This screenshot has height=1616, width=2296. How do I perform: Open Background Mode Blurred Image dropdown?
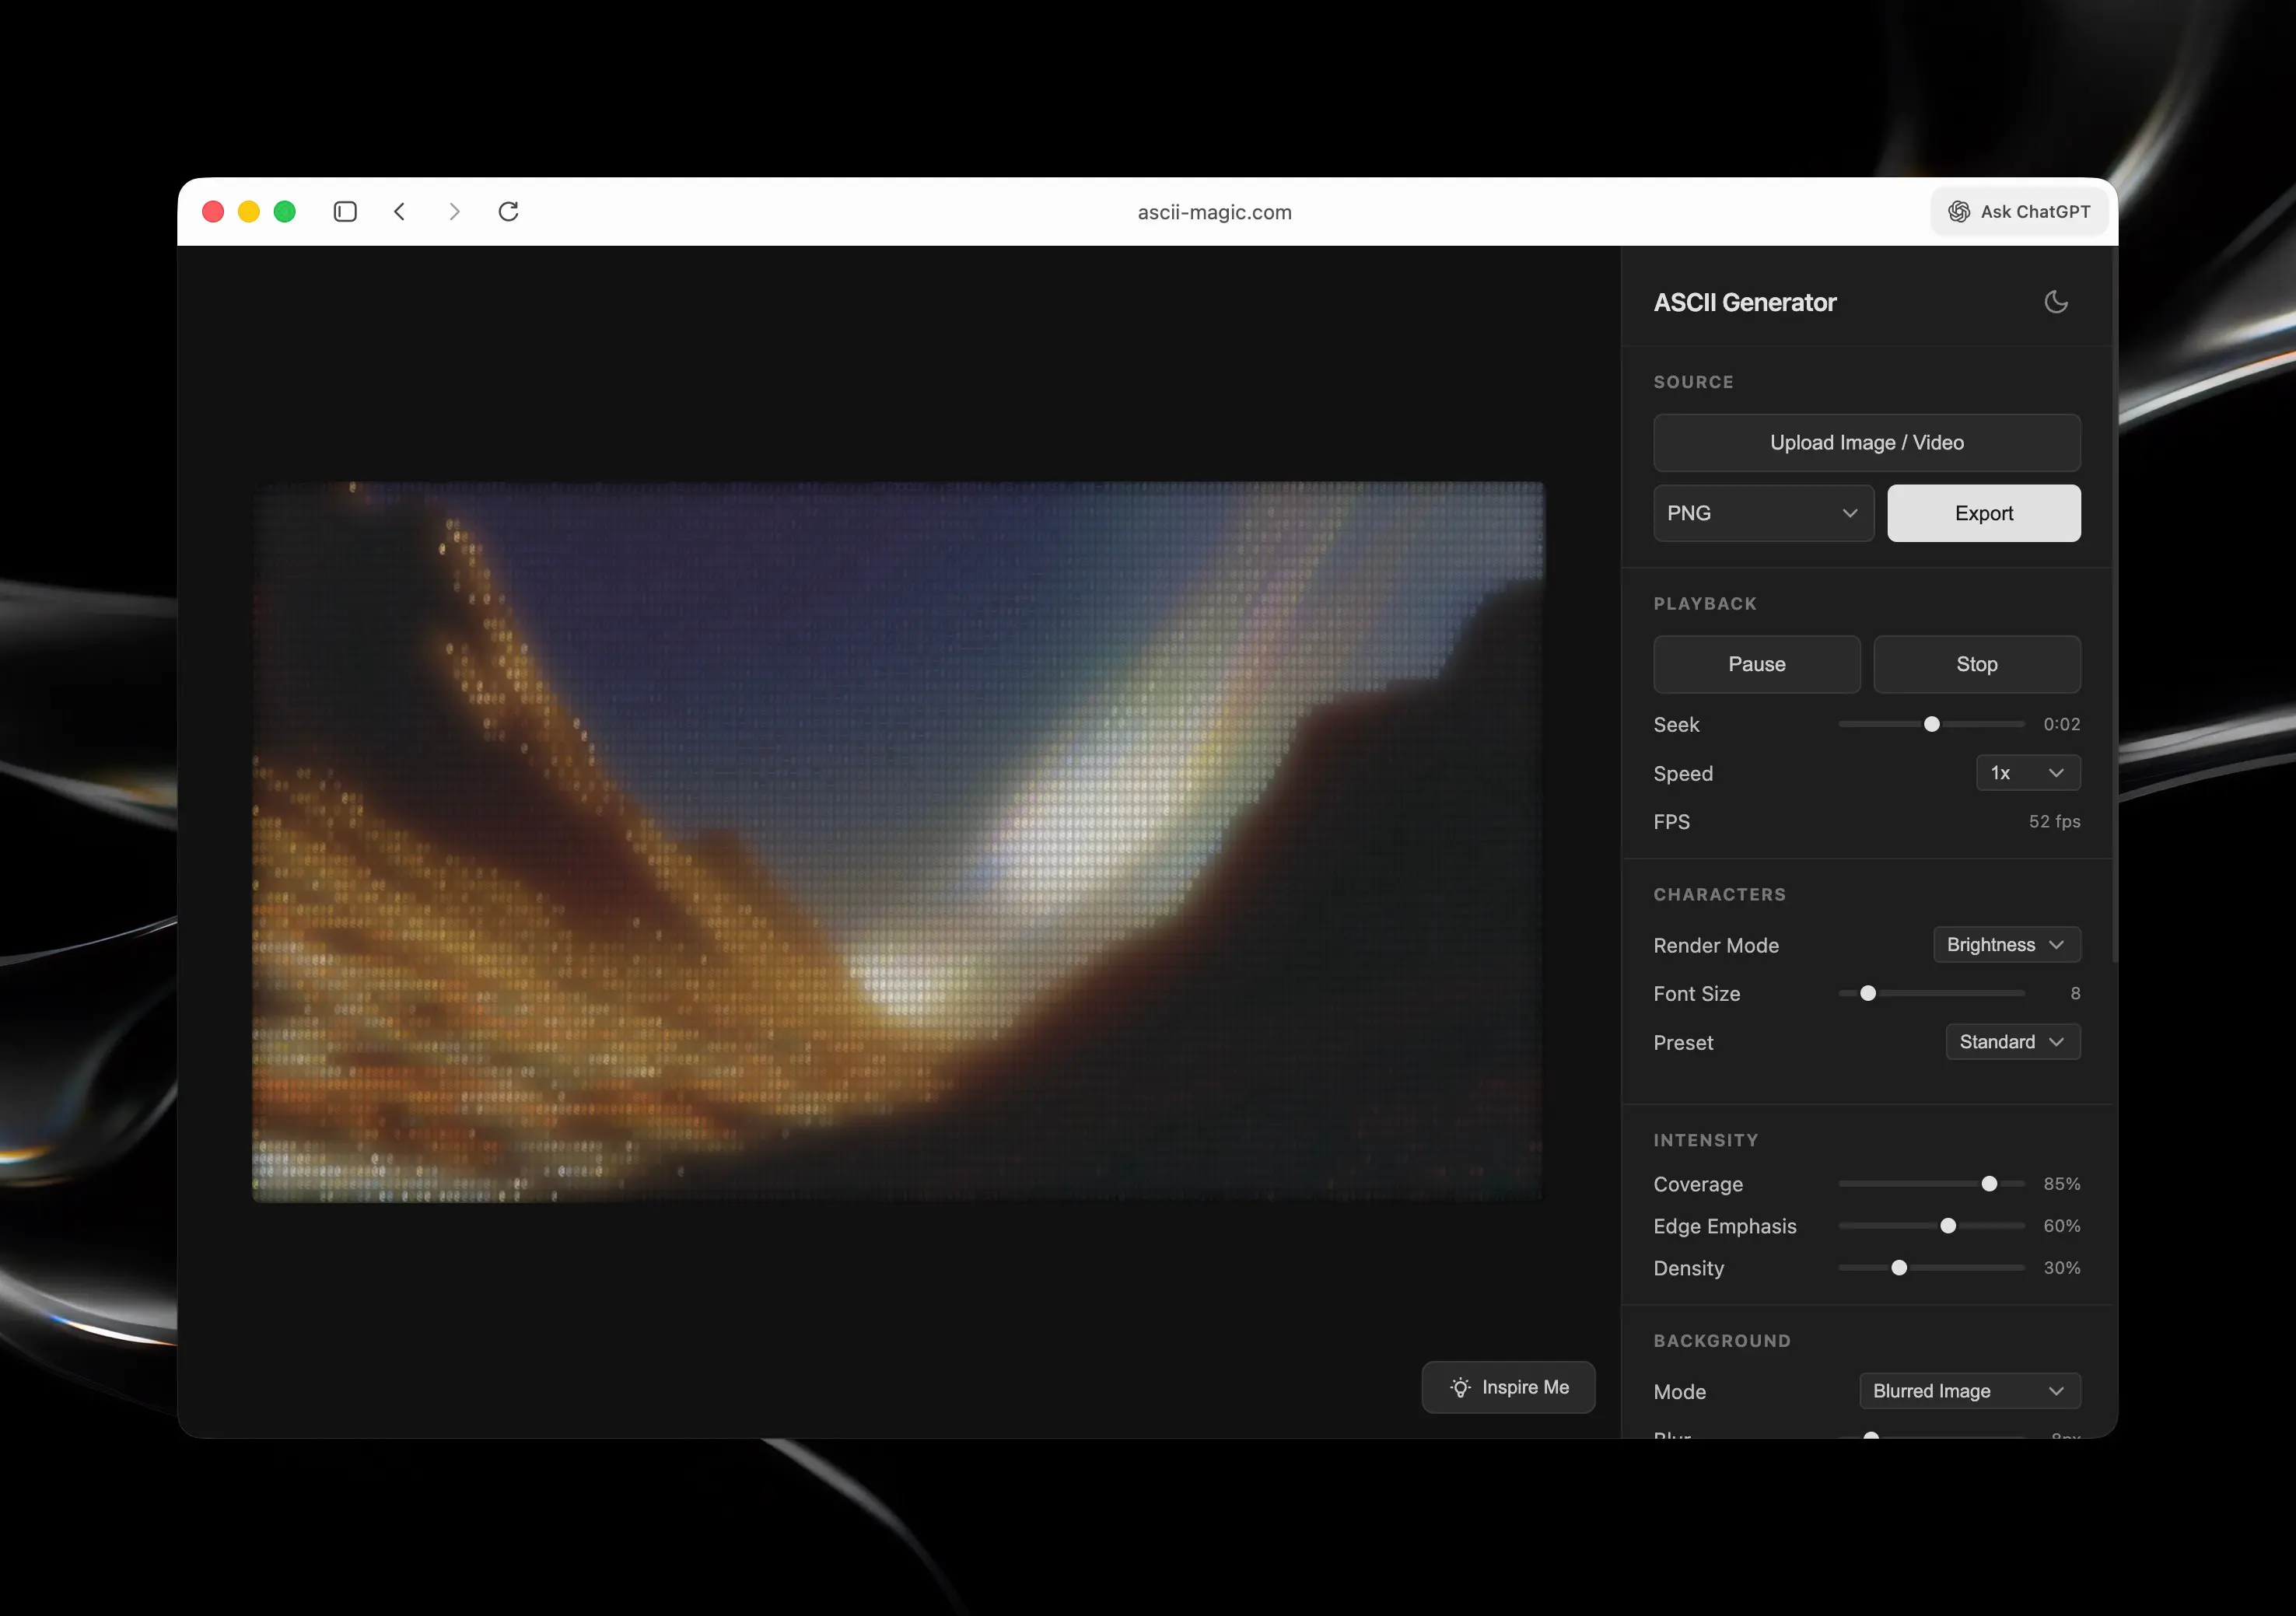coord(1969,1391)
